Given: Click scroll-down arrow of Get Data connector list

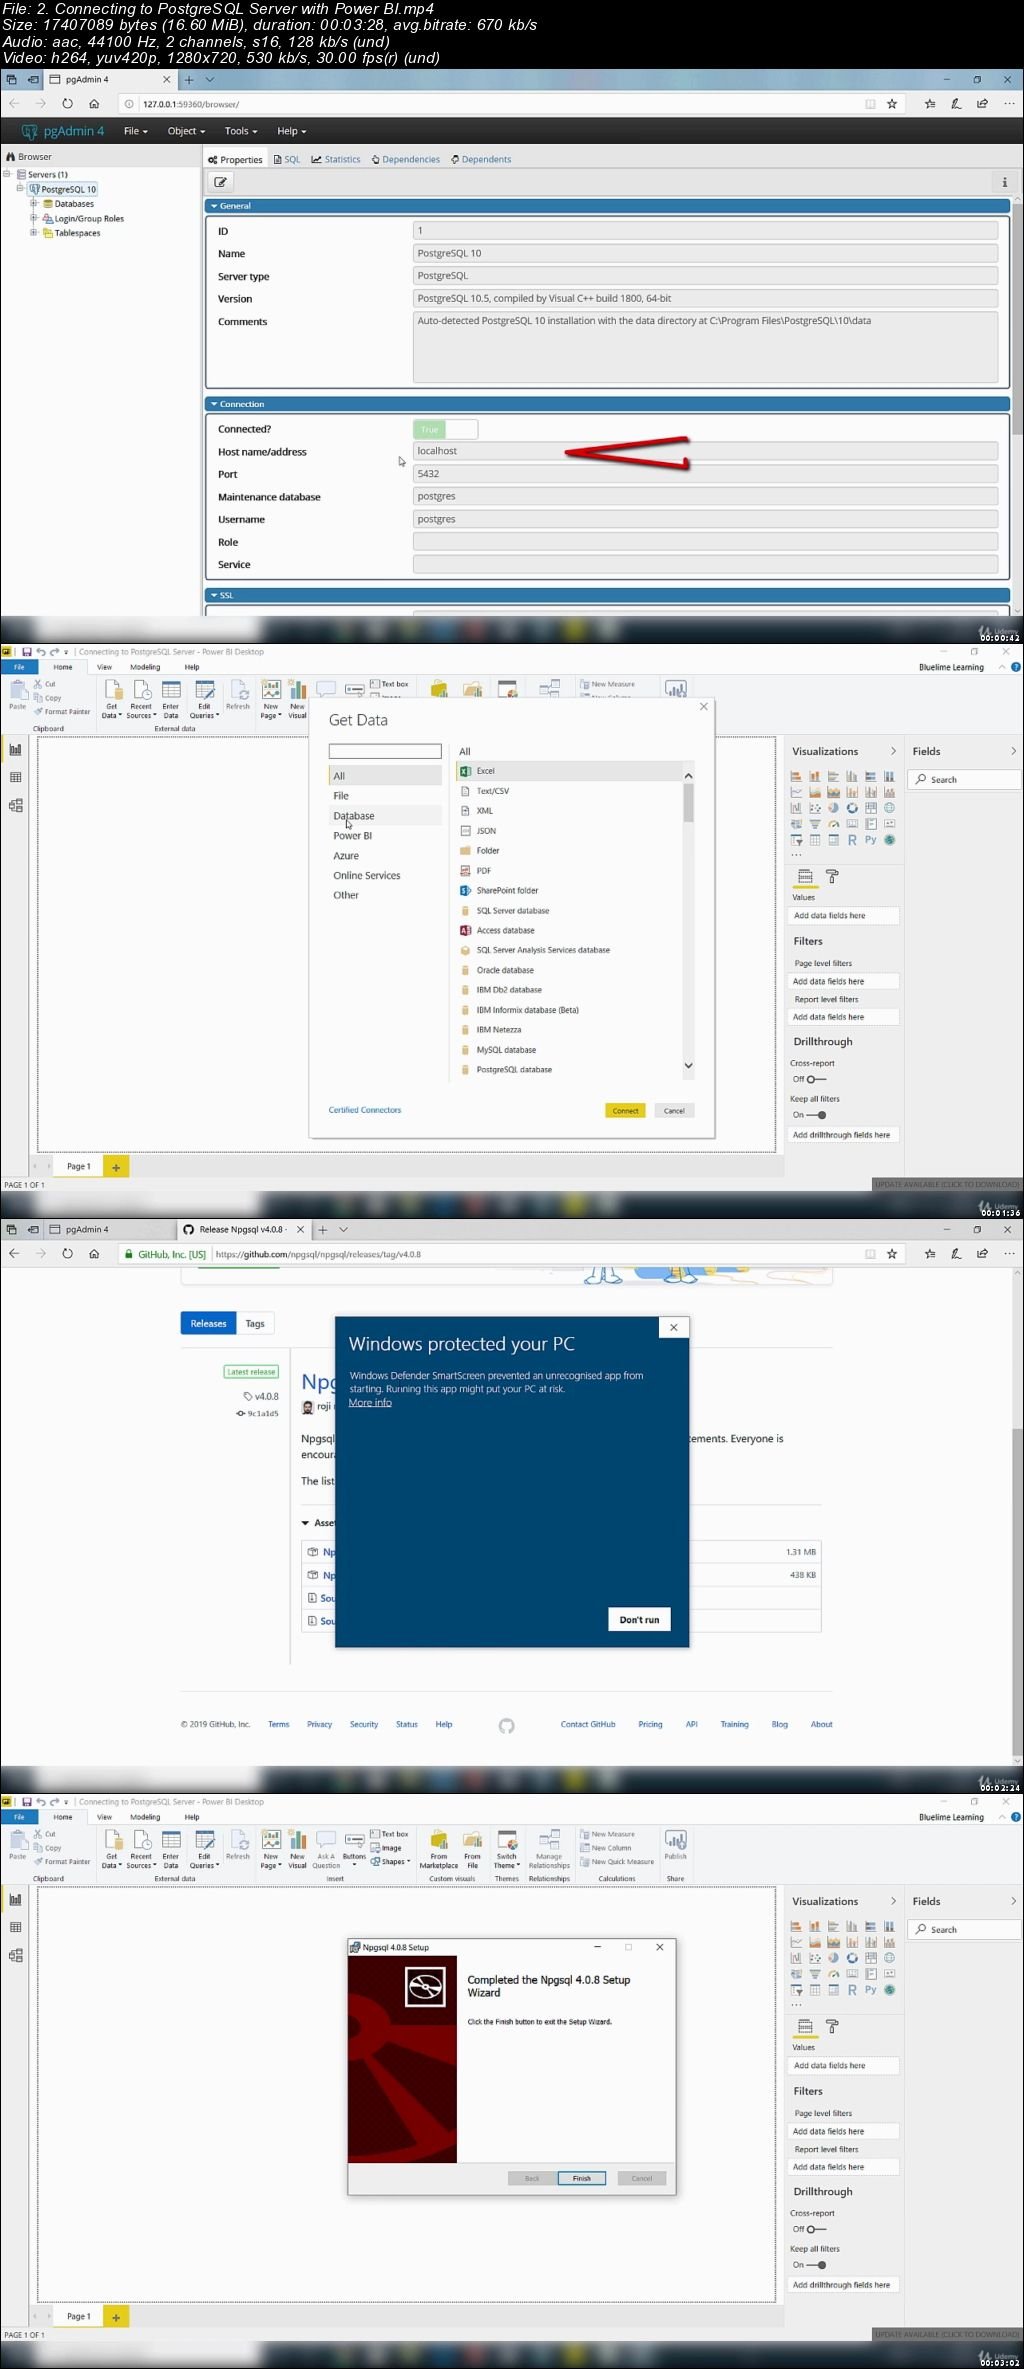Looking at the screenshot, I should point(688,1066).
